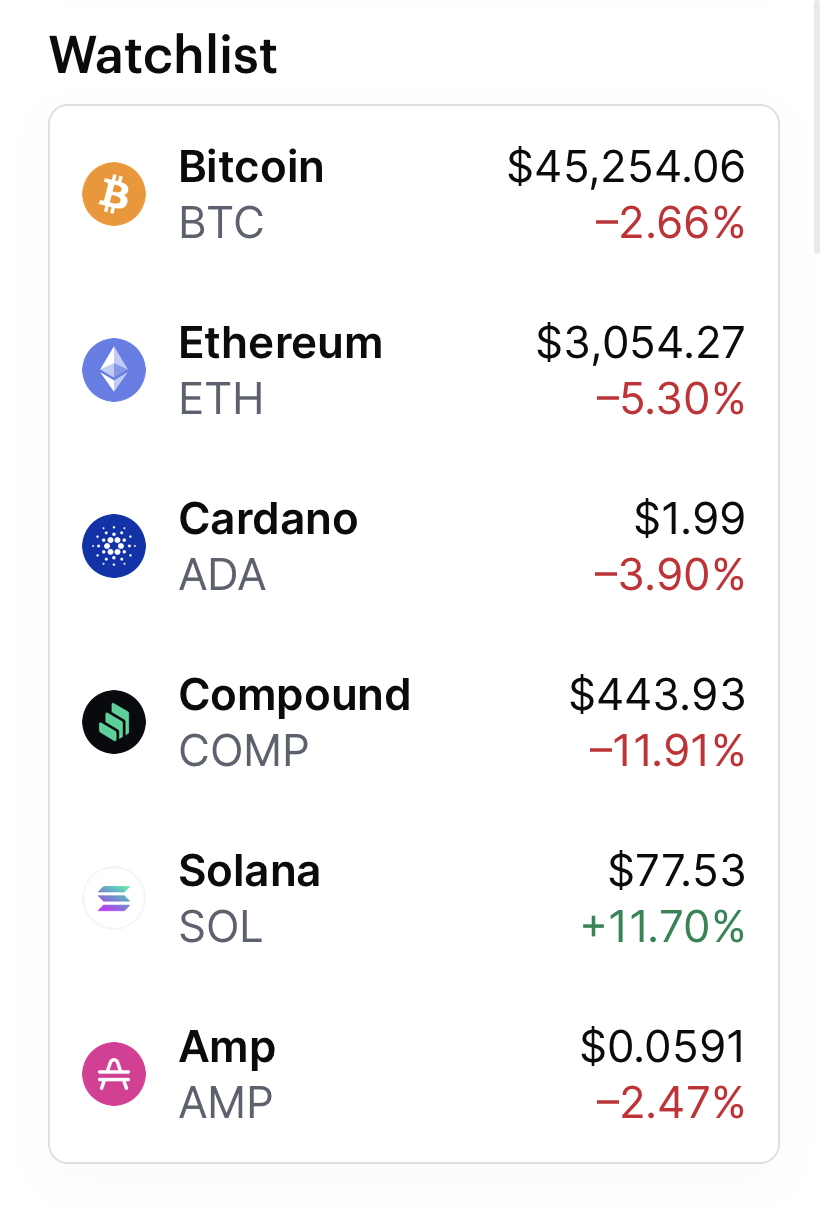Click the Solana striped logo icon
Screen dimensions: 828x1208
click(x=114, y=898)
